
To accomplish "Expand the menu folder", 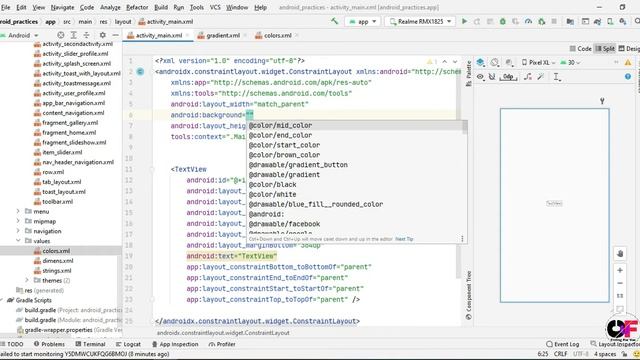I will click(18, 211).
